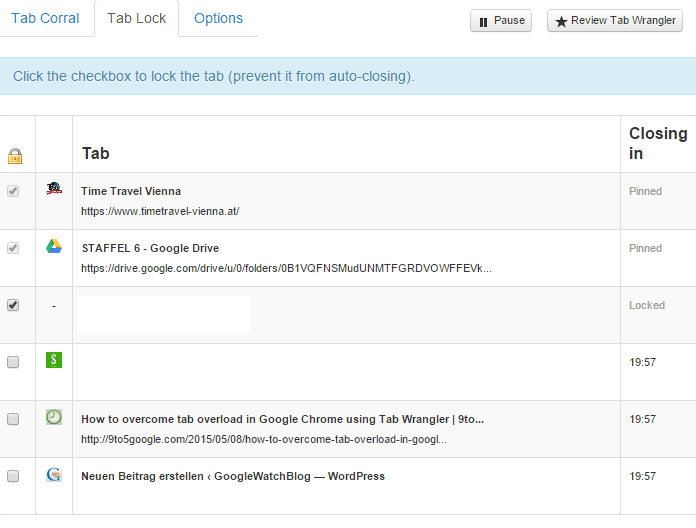Image resolution: width=696 pixels, height=528 pixels.
Task: Click the Time Travel Vienna favicon
Action: click(x=54, y=190)
